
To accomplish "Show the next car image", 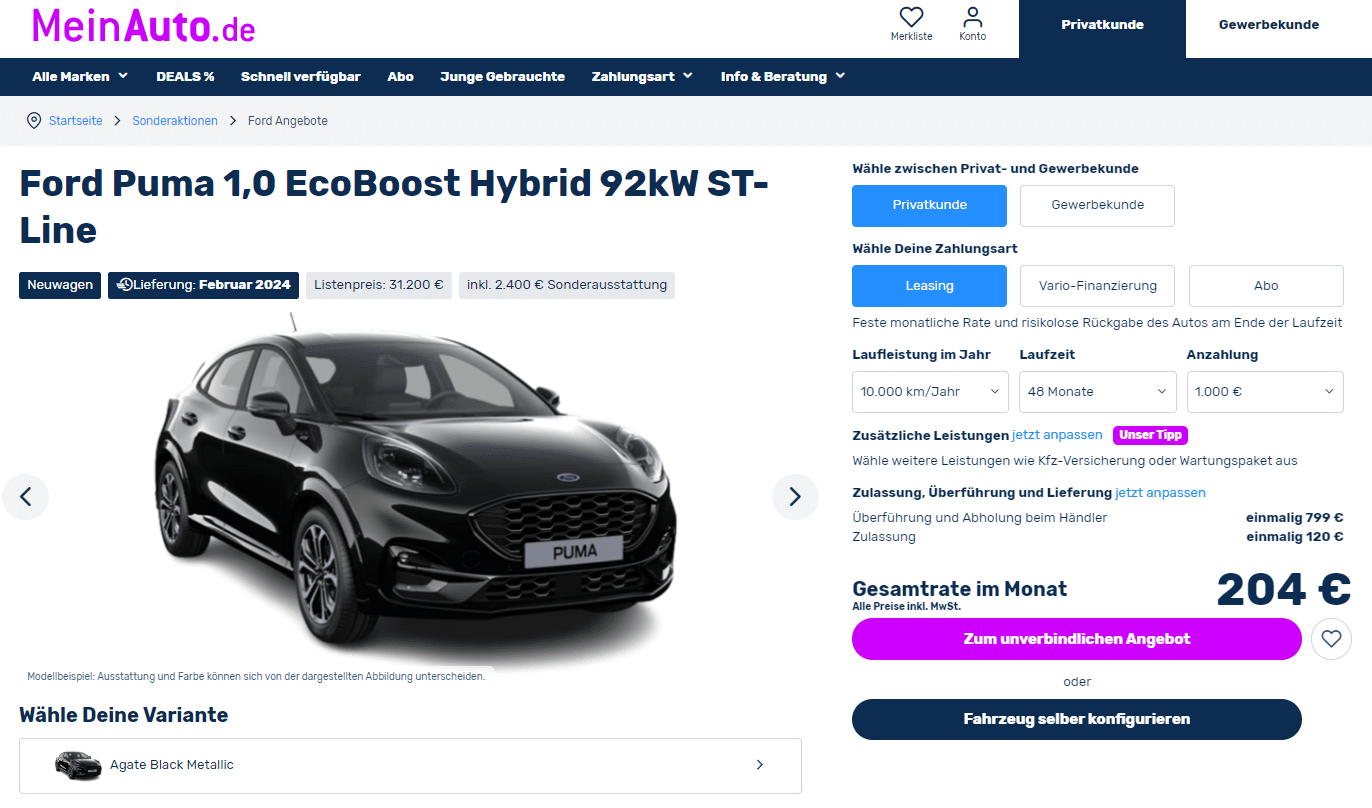I will point(795,496).
